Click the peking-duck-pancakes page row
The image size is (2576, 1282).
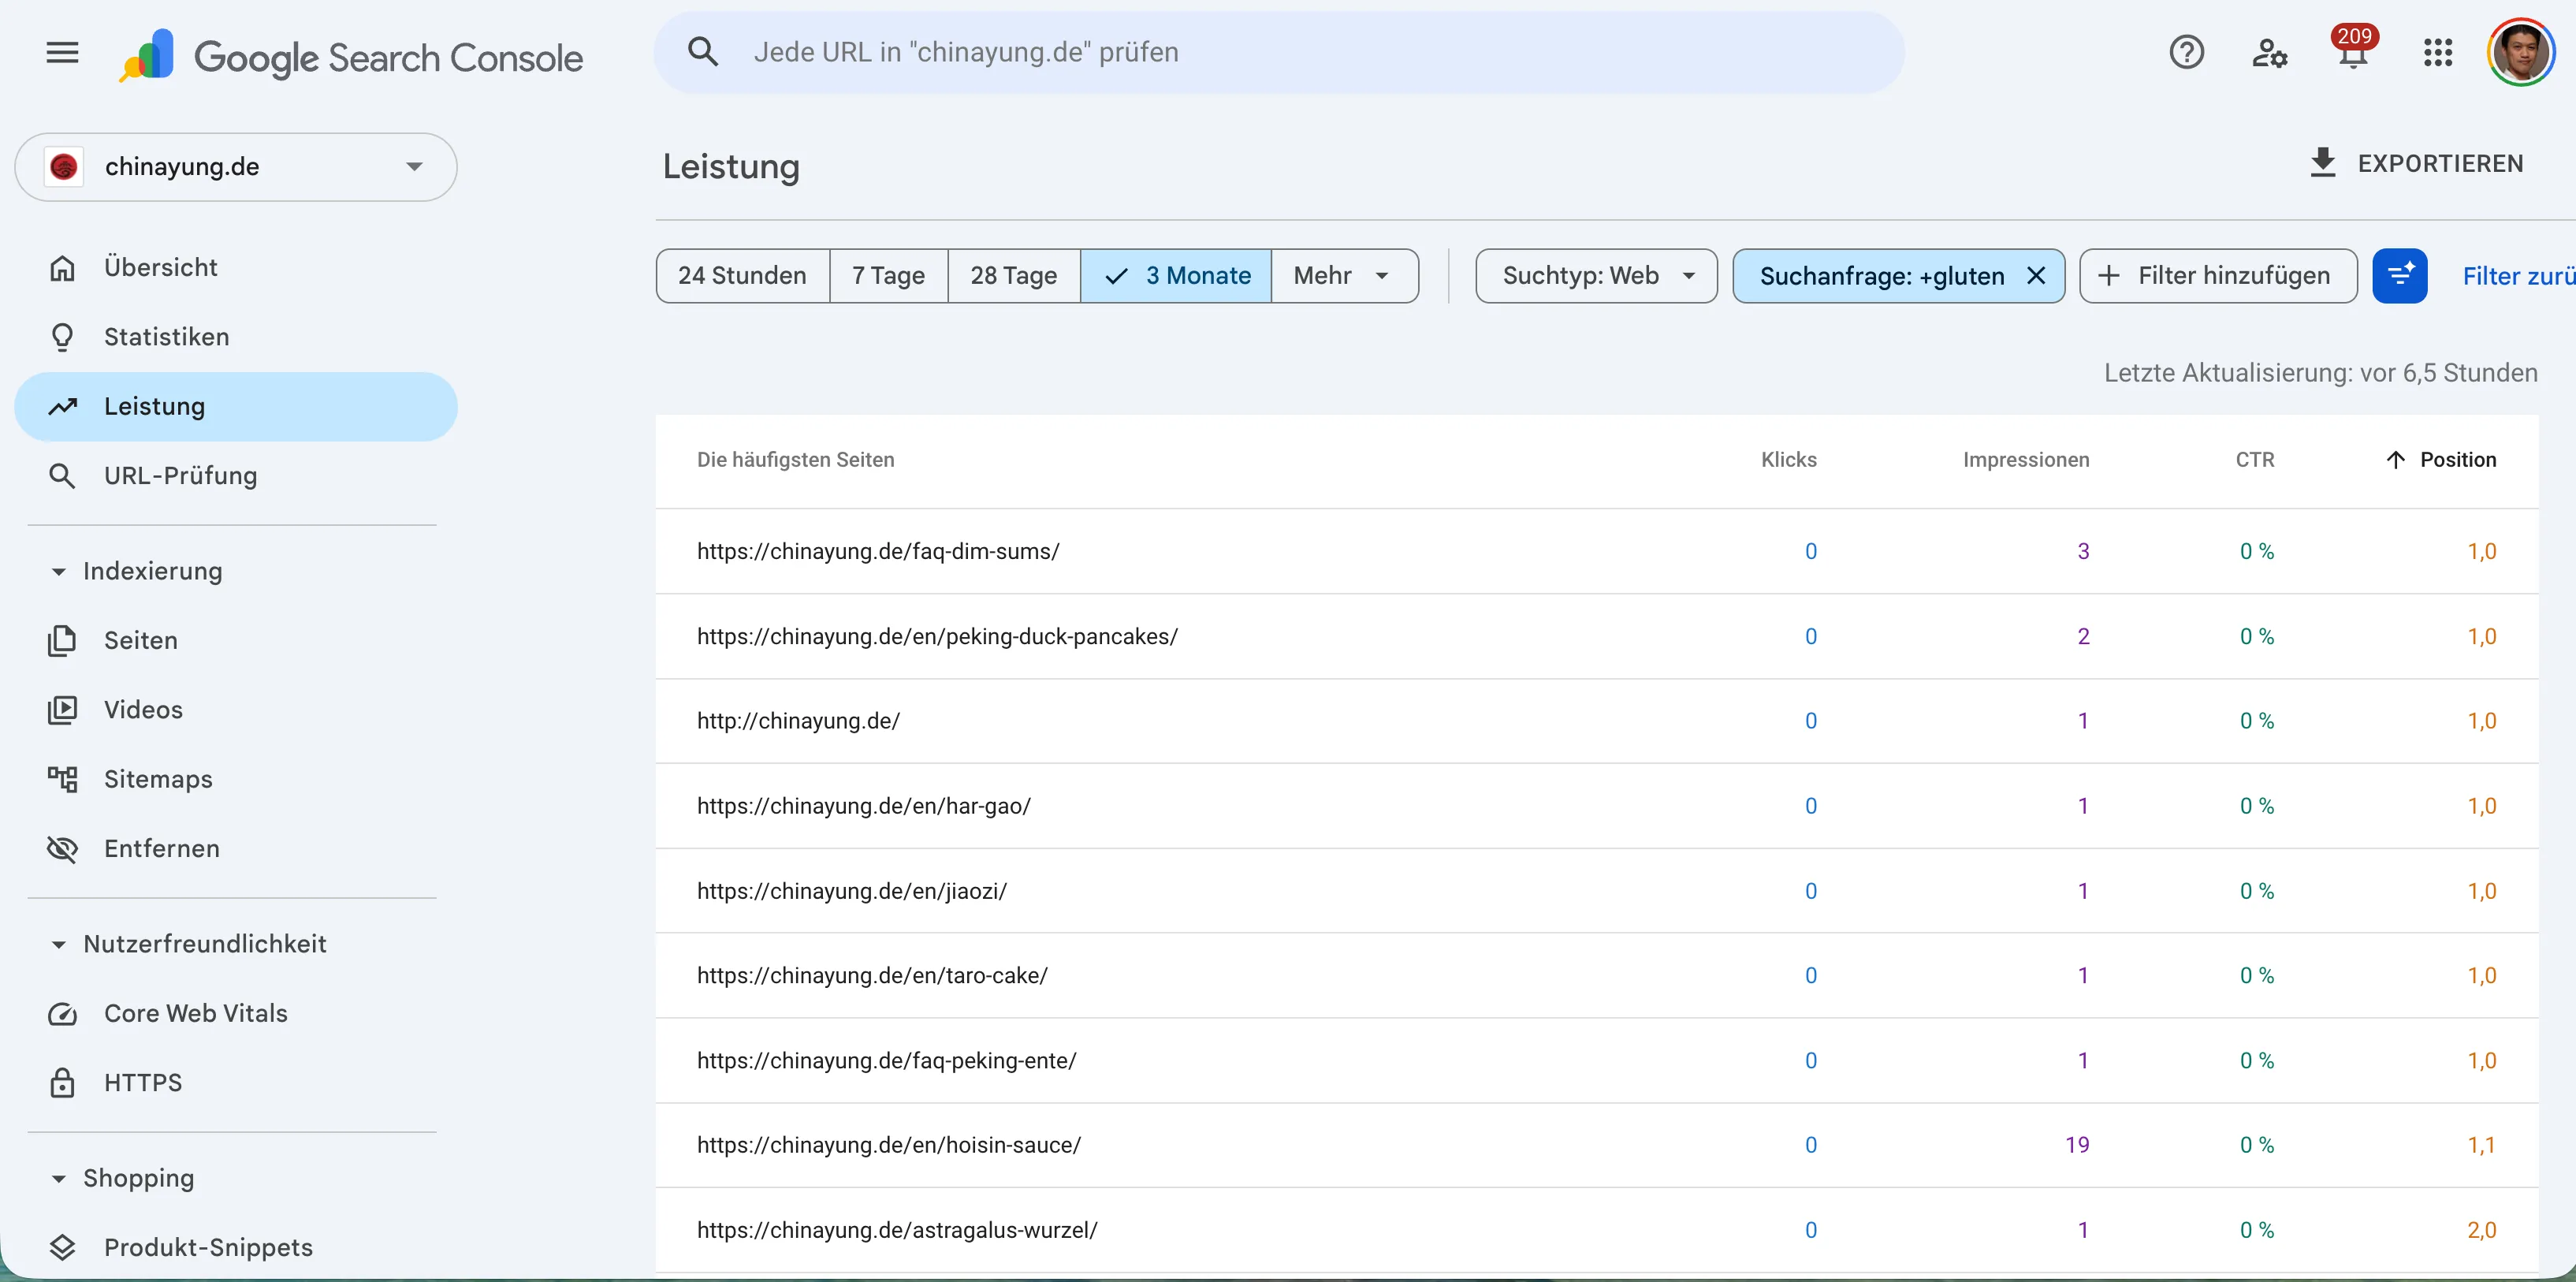1597,637
